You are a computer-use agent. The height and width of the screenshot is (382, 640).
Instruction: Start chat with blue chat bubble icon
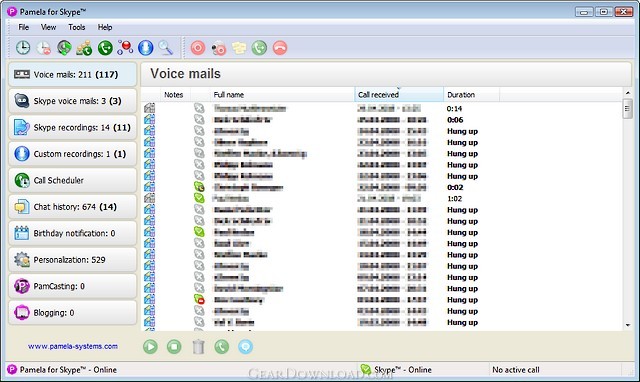click(x=245, y=347)
